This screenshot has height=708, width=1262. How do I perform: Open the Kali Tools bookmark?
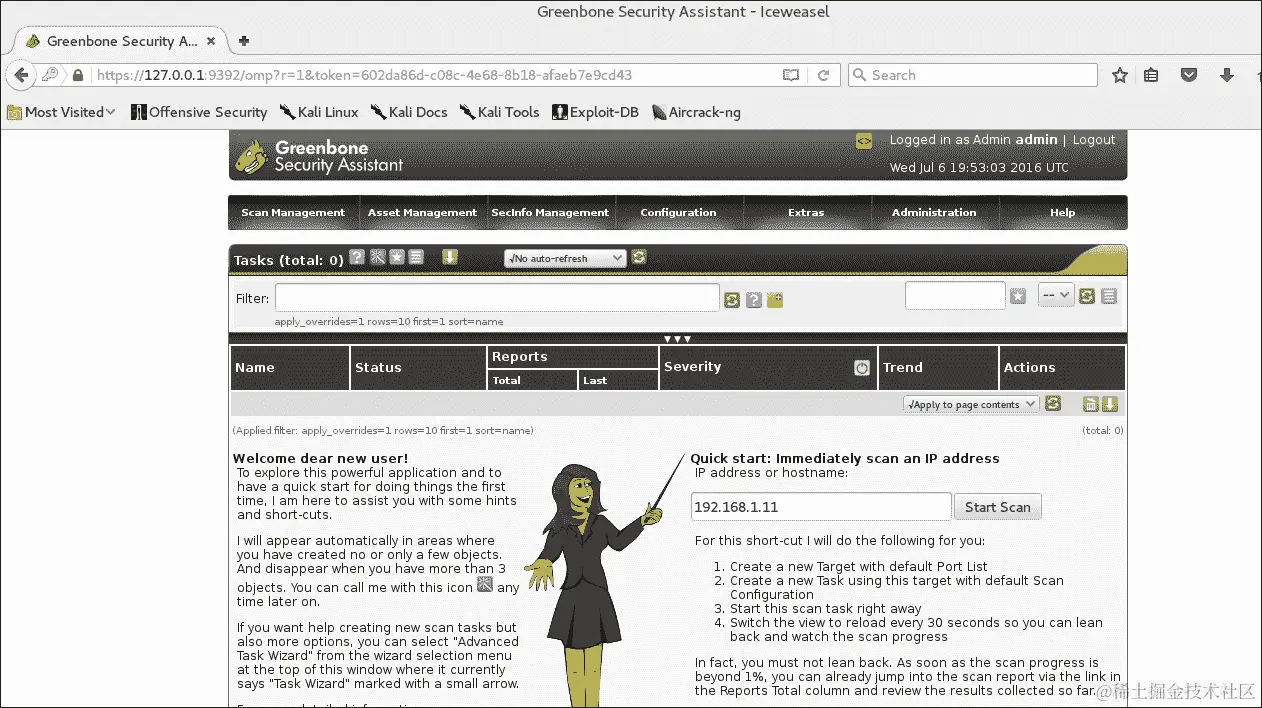tap(499, 112)
